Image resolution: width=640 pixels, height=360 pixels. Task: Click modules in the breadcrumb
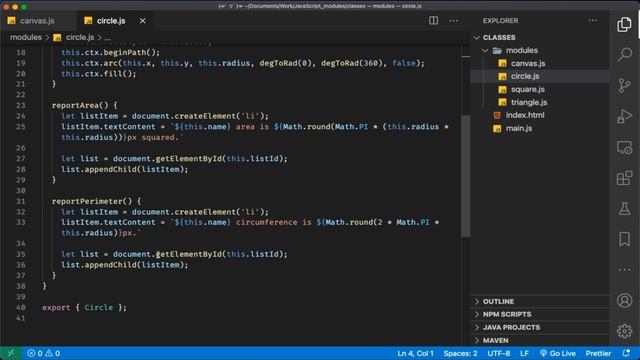(26, 37)
